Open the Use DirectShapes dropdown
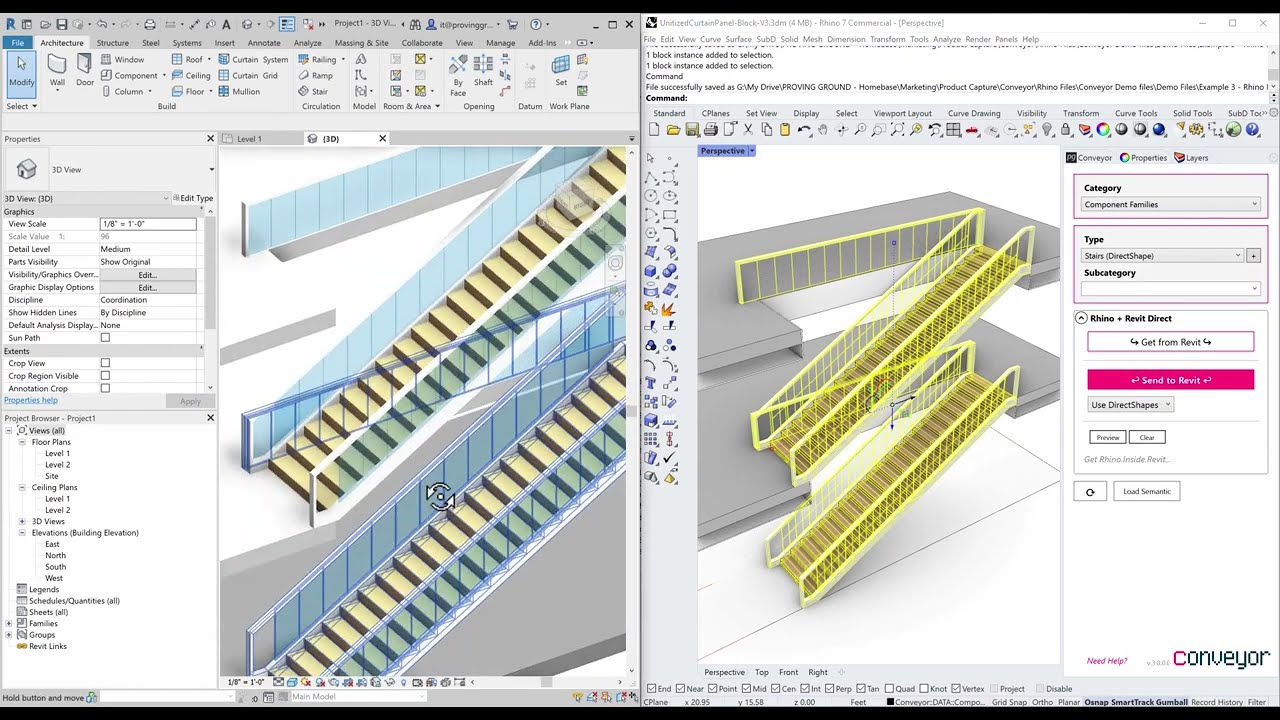Viewport: 1280px width, 720px height. click(x=1130, y=404)
